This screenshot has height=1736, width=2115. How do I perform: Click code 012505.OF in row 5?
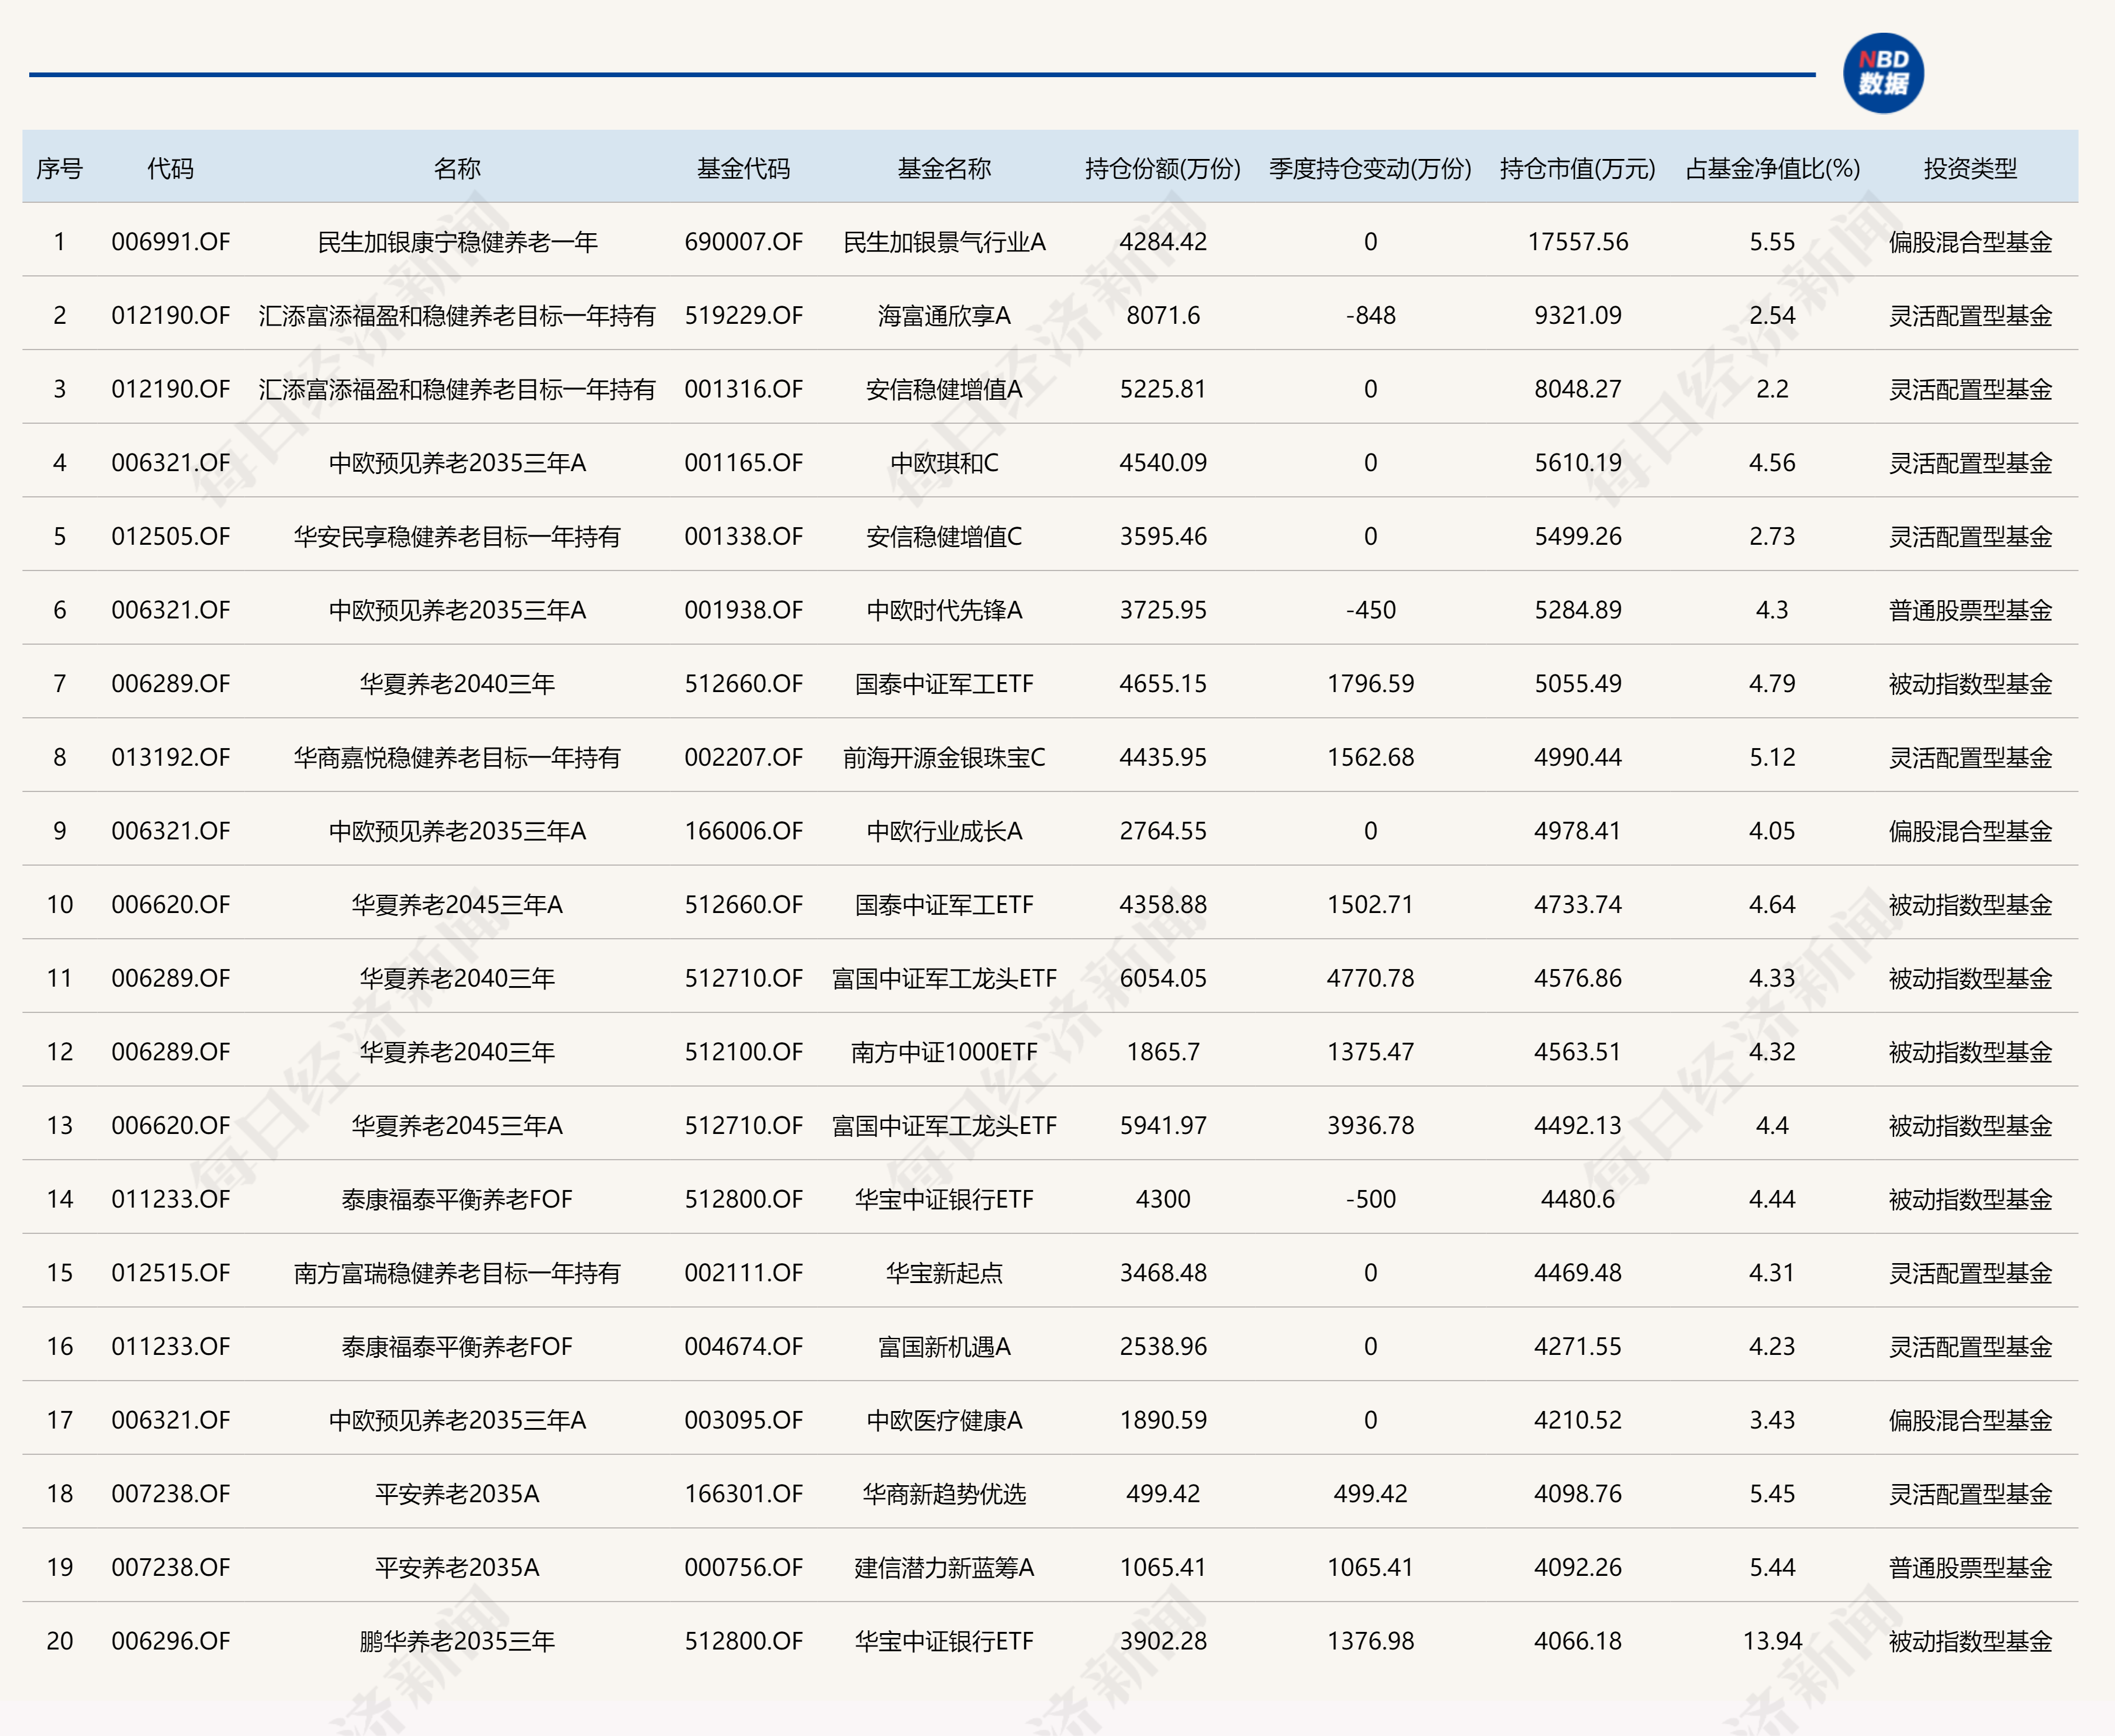click(x=170, y=537)
